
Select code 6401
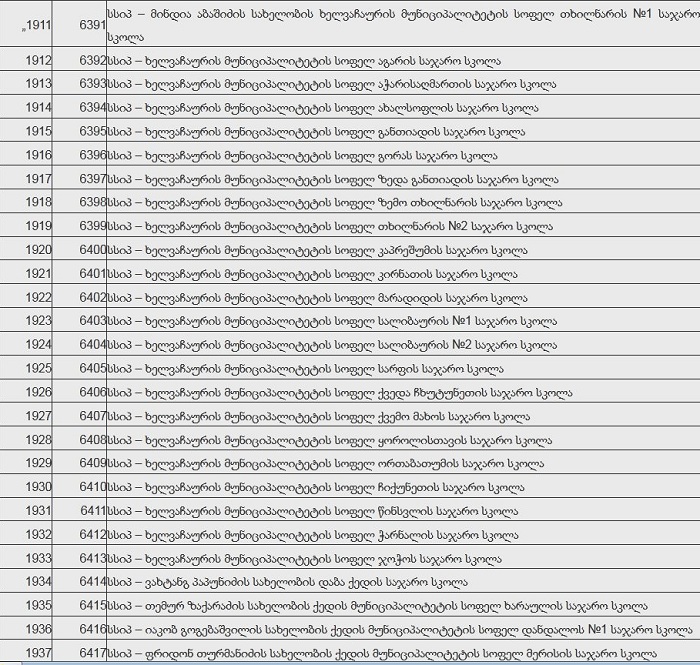pos(93,274)
